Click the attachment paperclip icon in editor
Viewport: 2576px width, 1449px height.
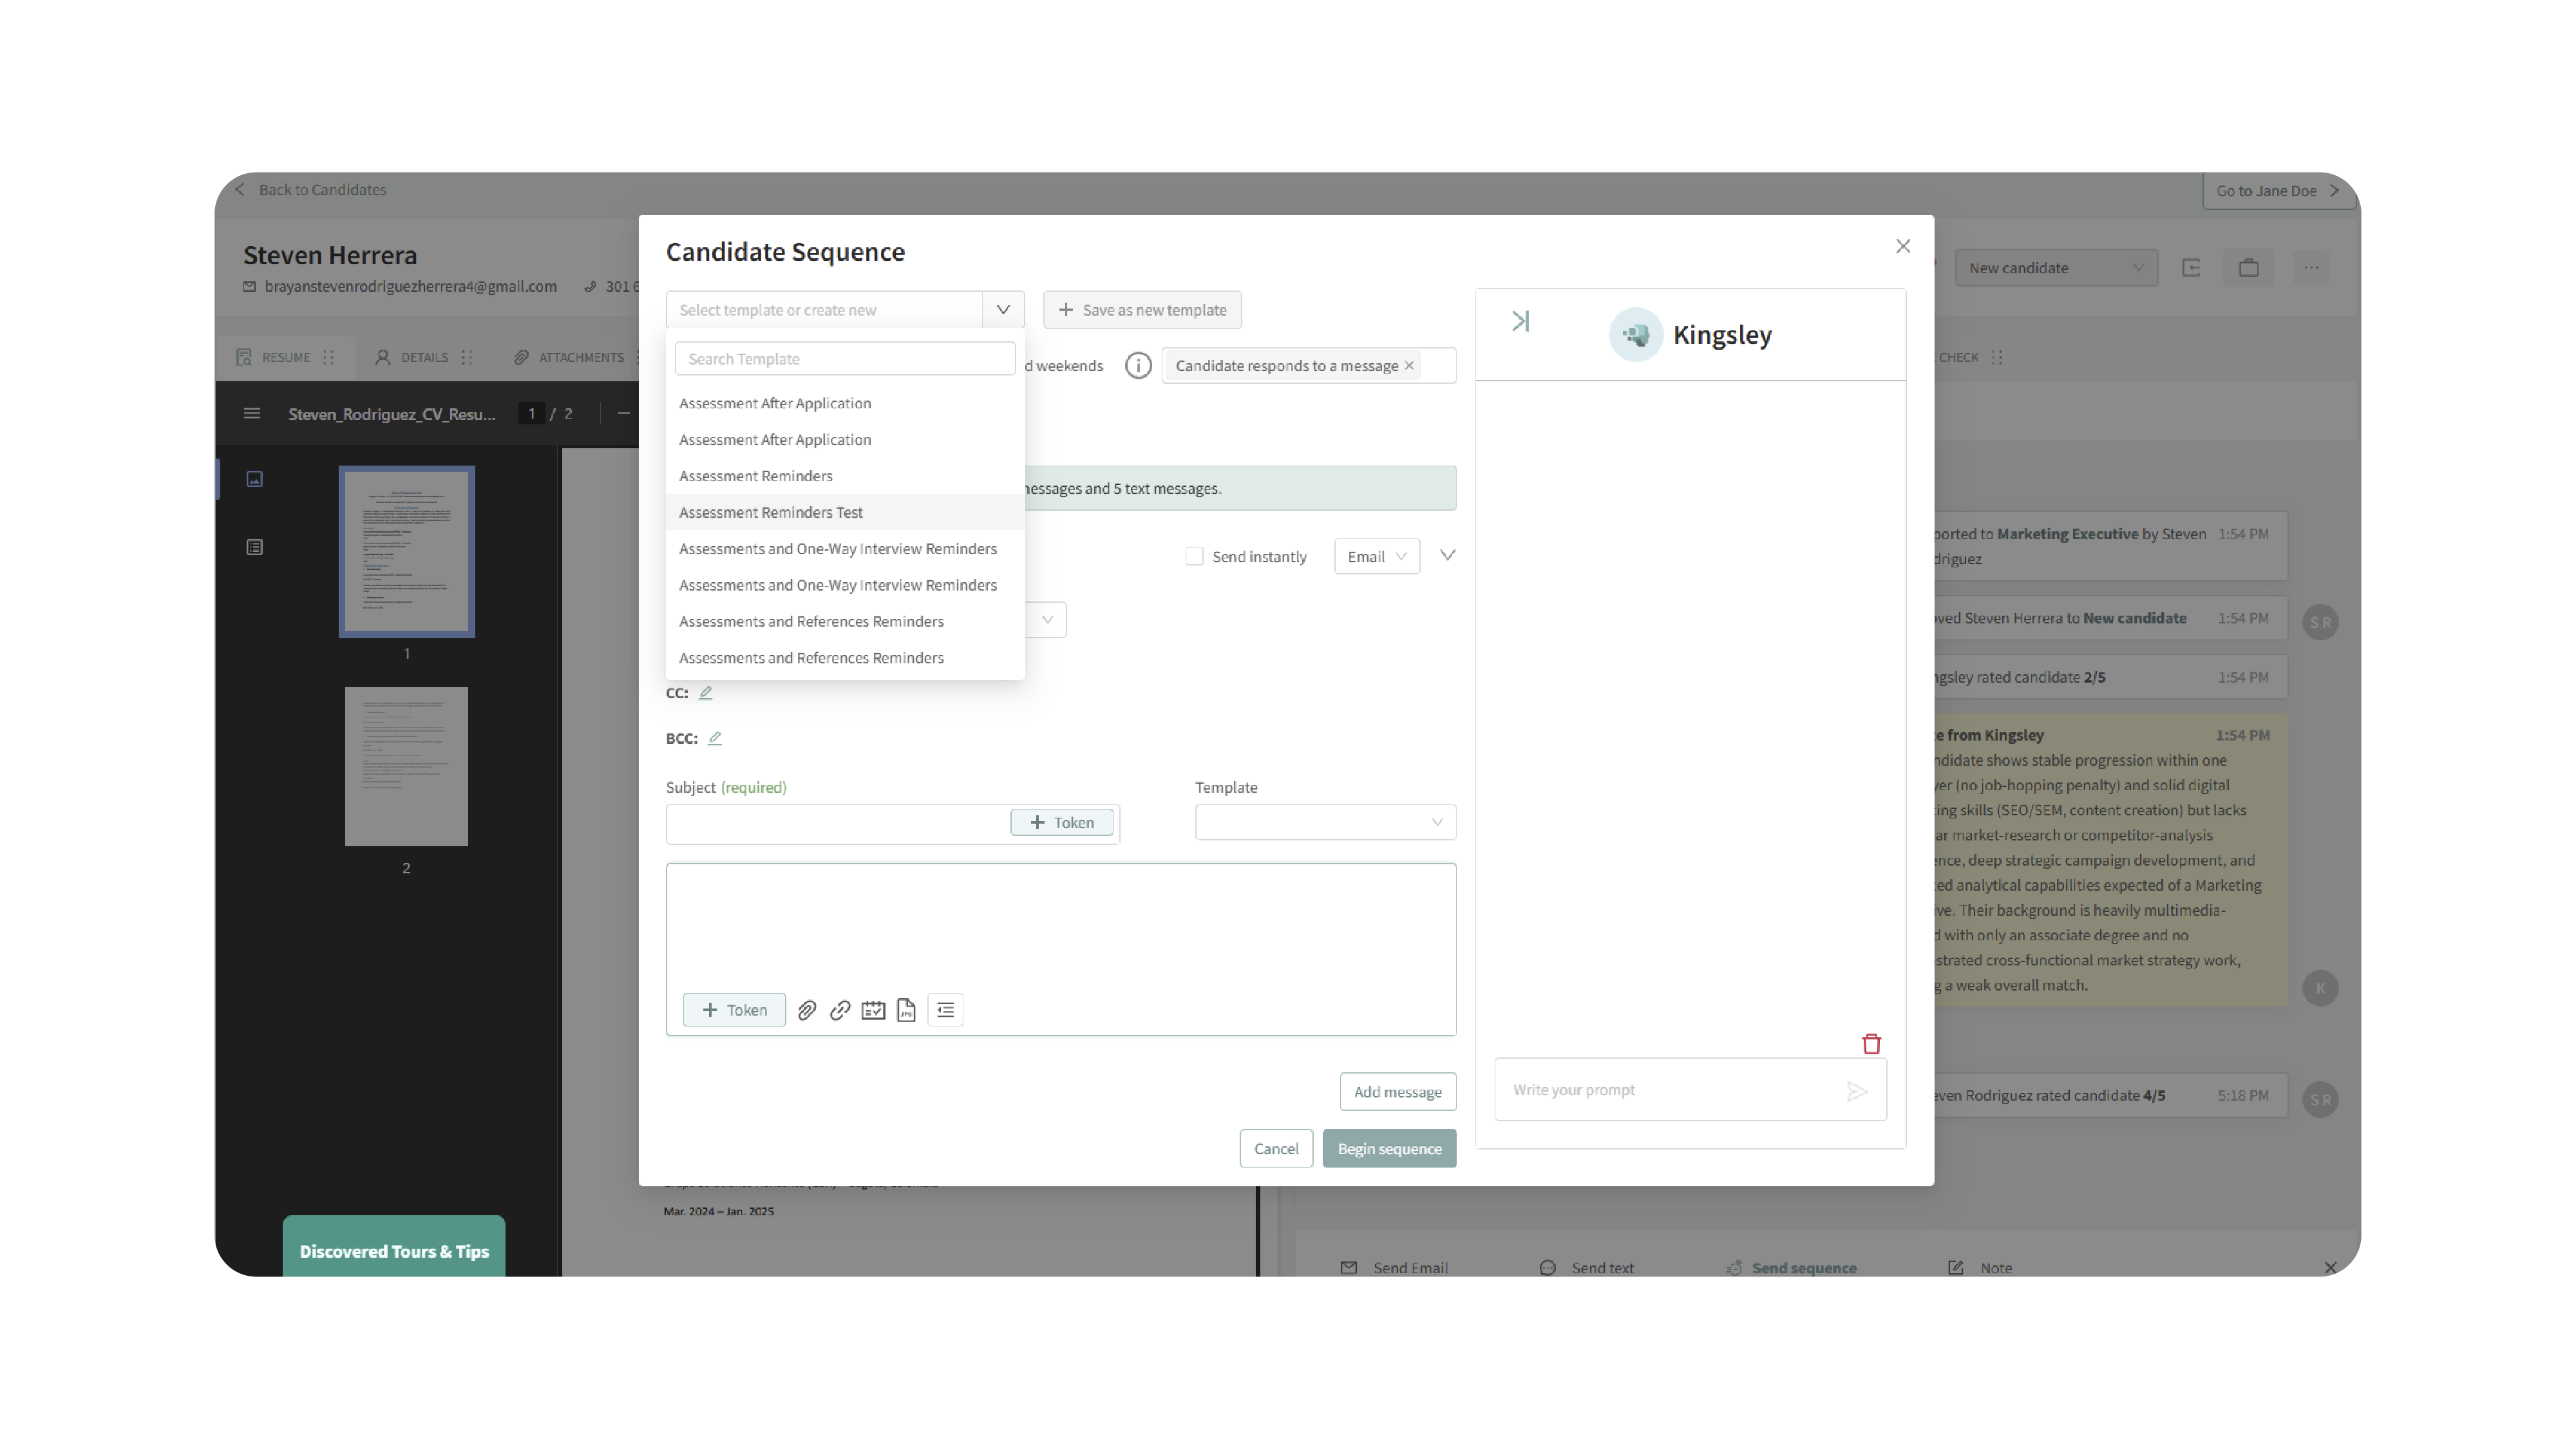(807, 1010)
